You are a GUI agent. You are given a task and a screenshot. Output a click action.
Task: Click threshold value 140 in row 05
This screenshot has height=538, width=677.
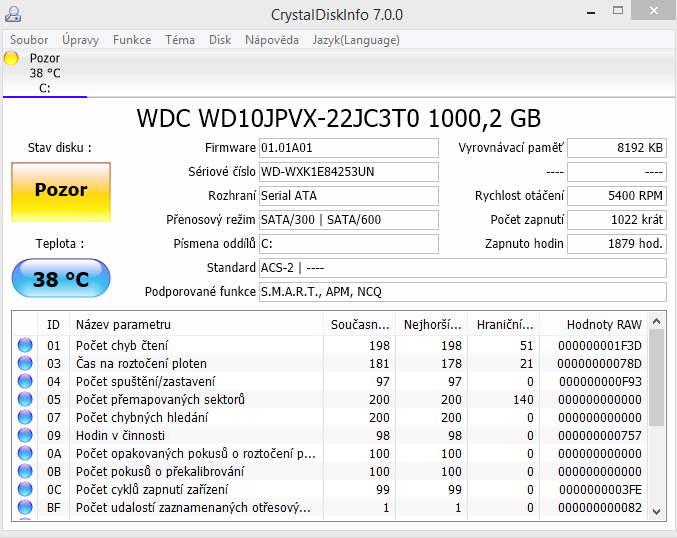523,399
